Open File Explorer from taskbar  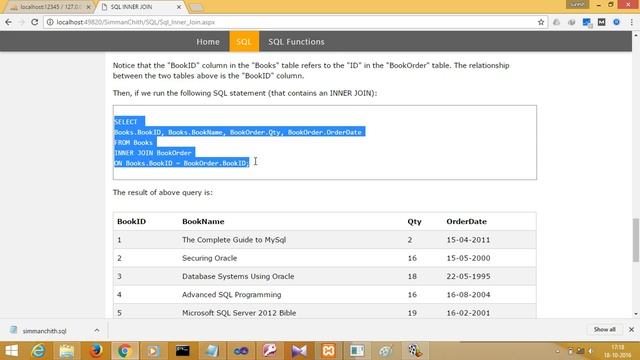pyautogui.click(x=67, y=351)
